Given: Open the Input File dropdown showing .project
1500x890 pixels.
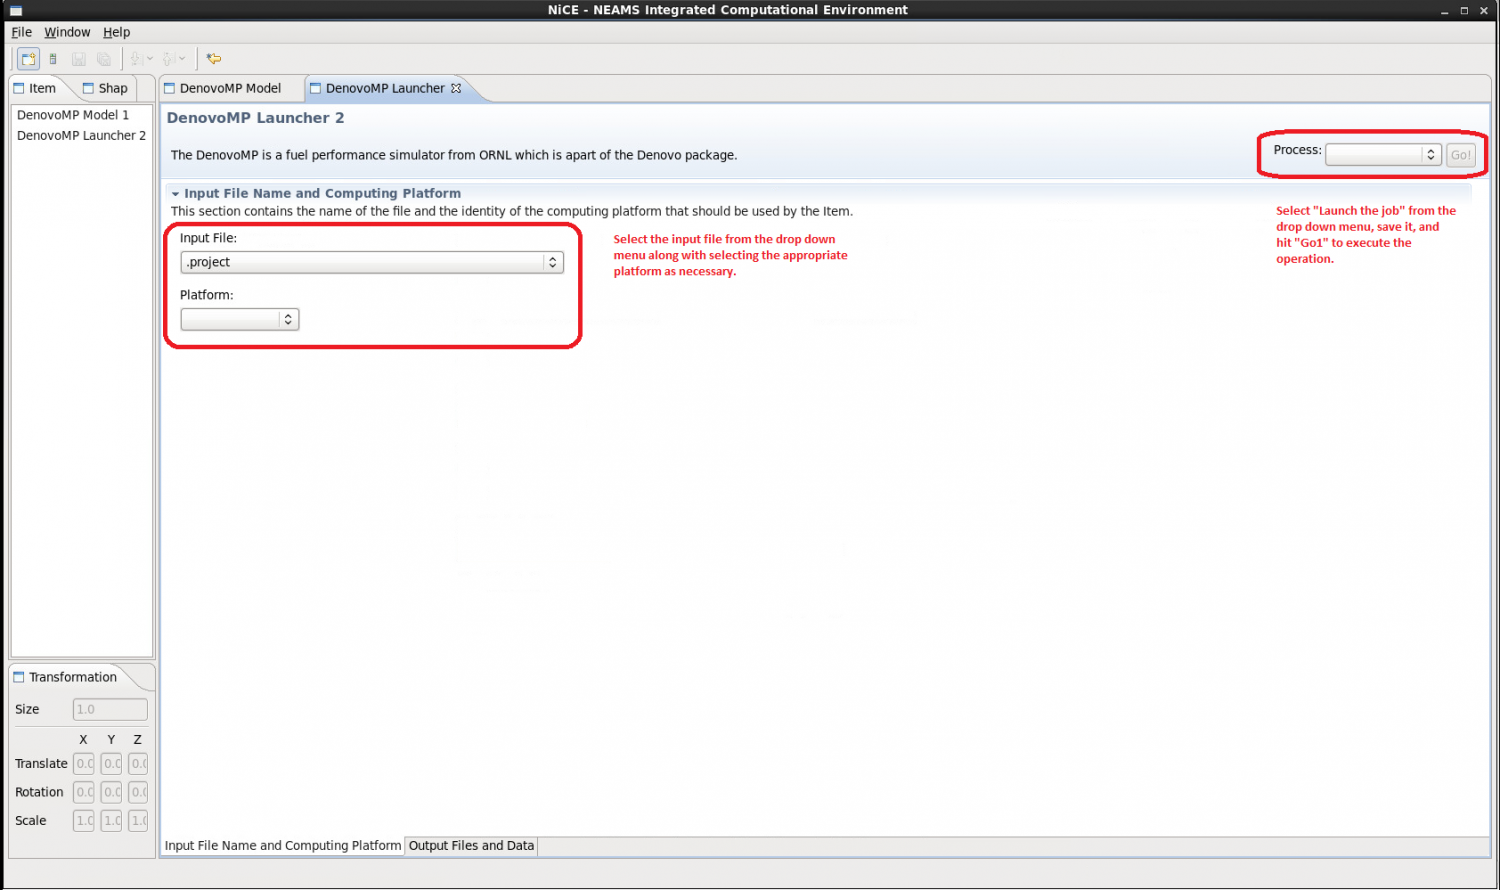Looking at the screenshot, I should point(372,262).
